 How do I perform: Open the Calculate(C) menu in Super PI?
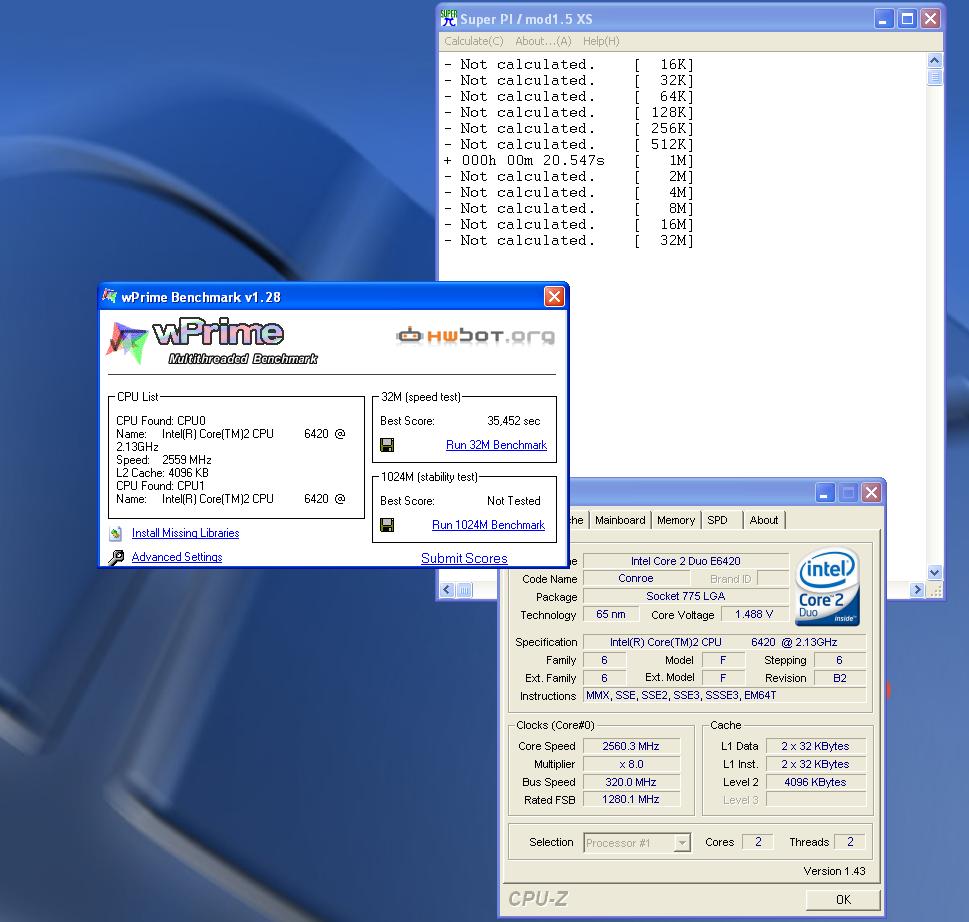[x=473, y=41]
